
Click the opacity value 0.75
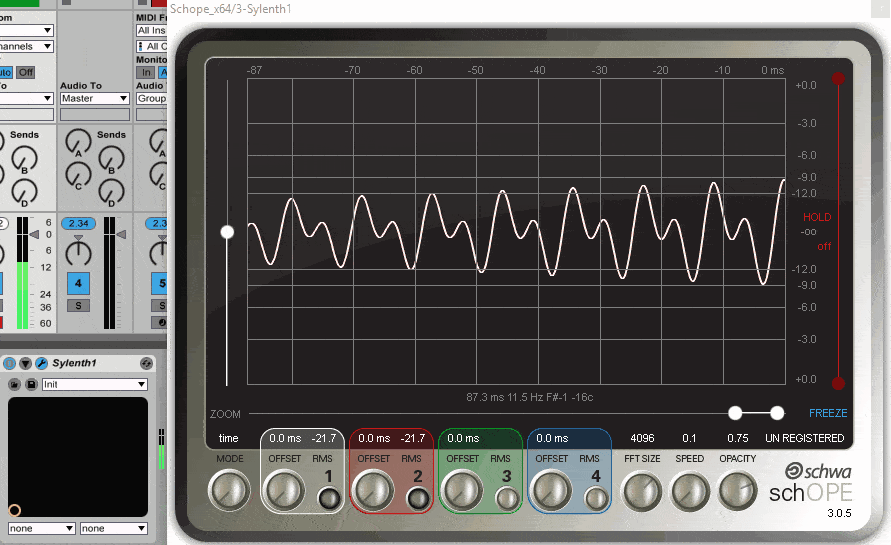point(738,438)
